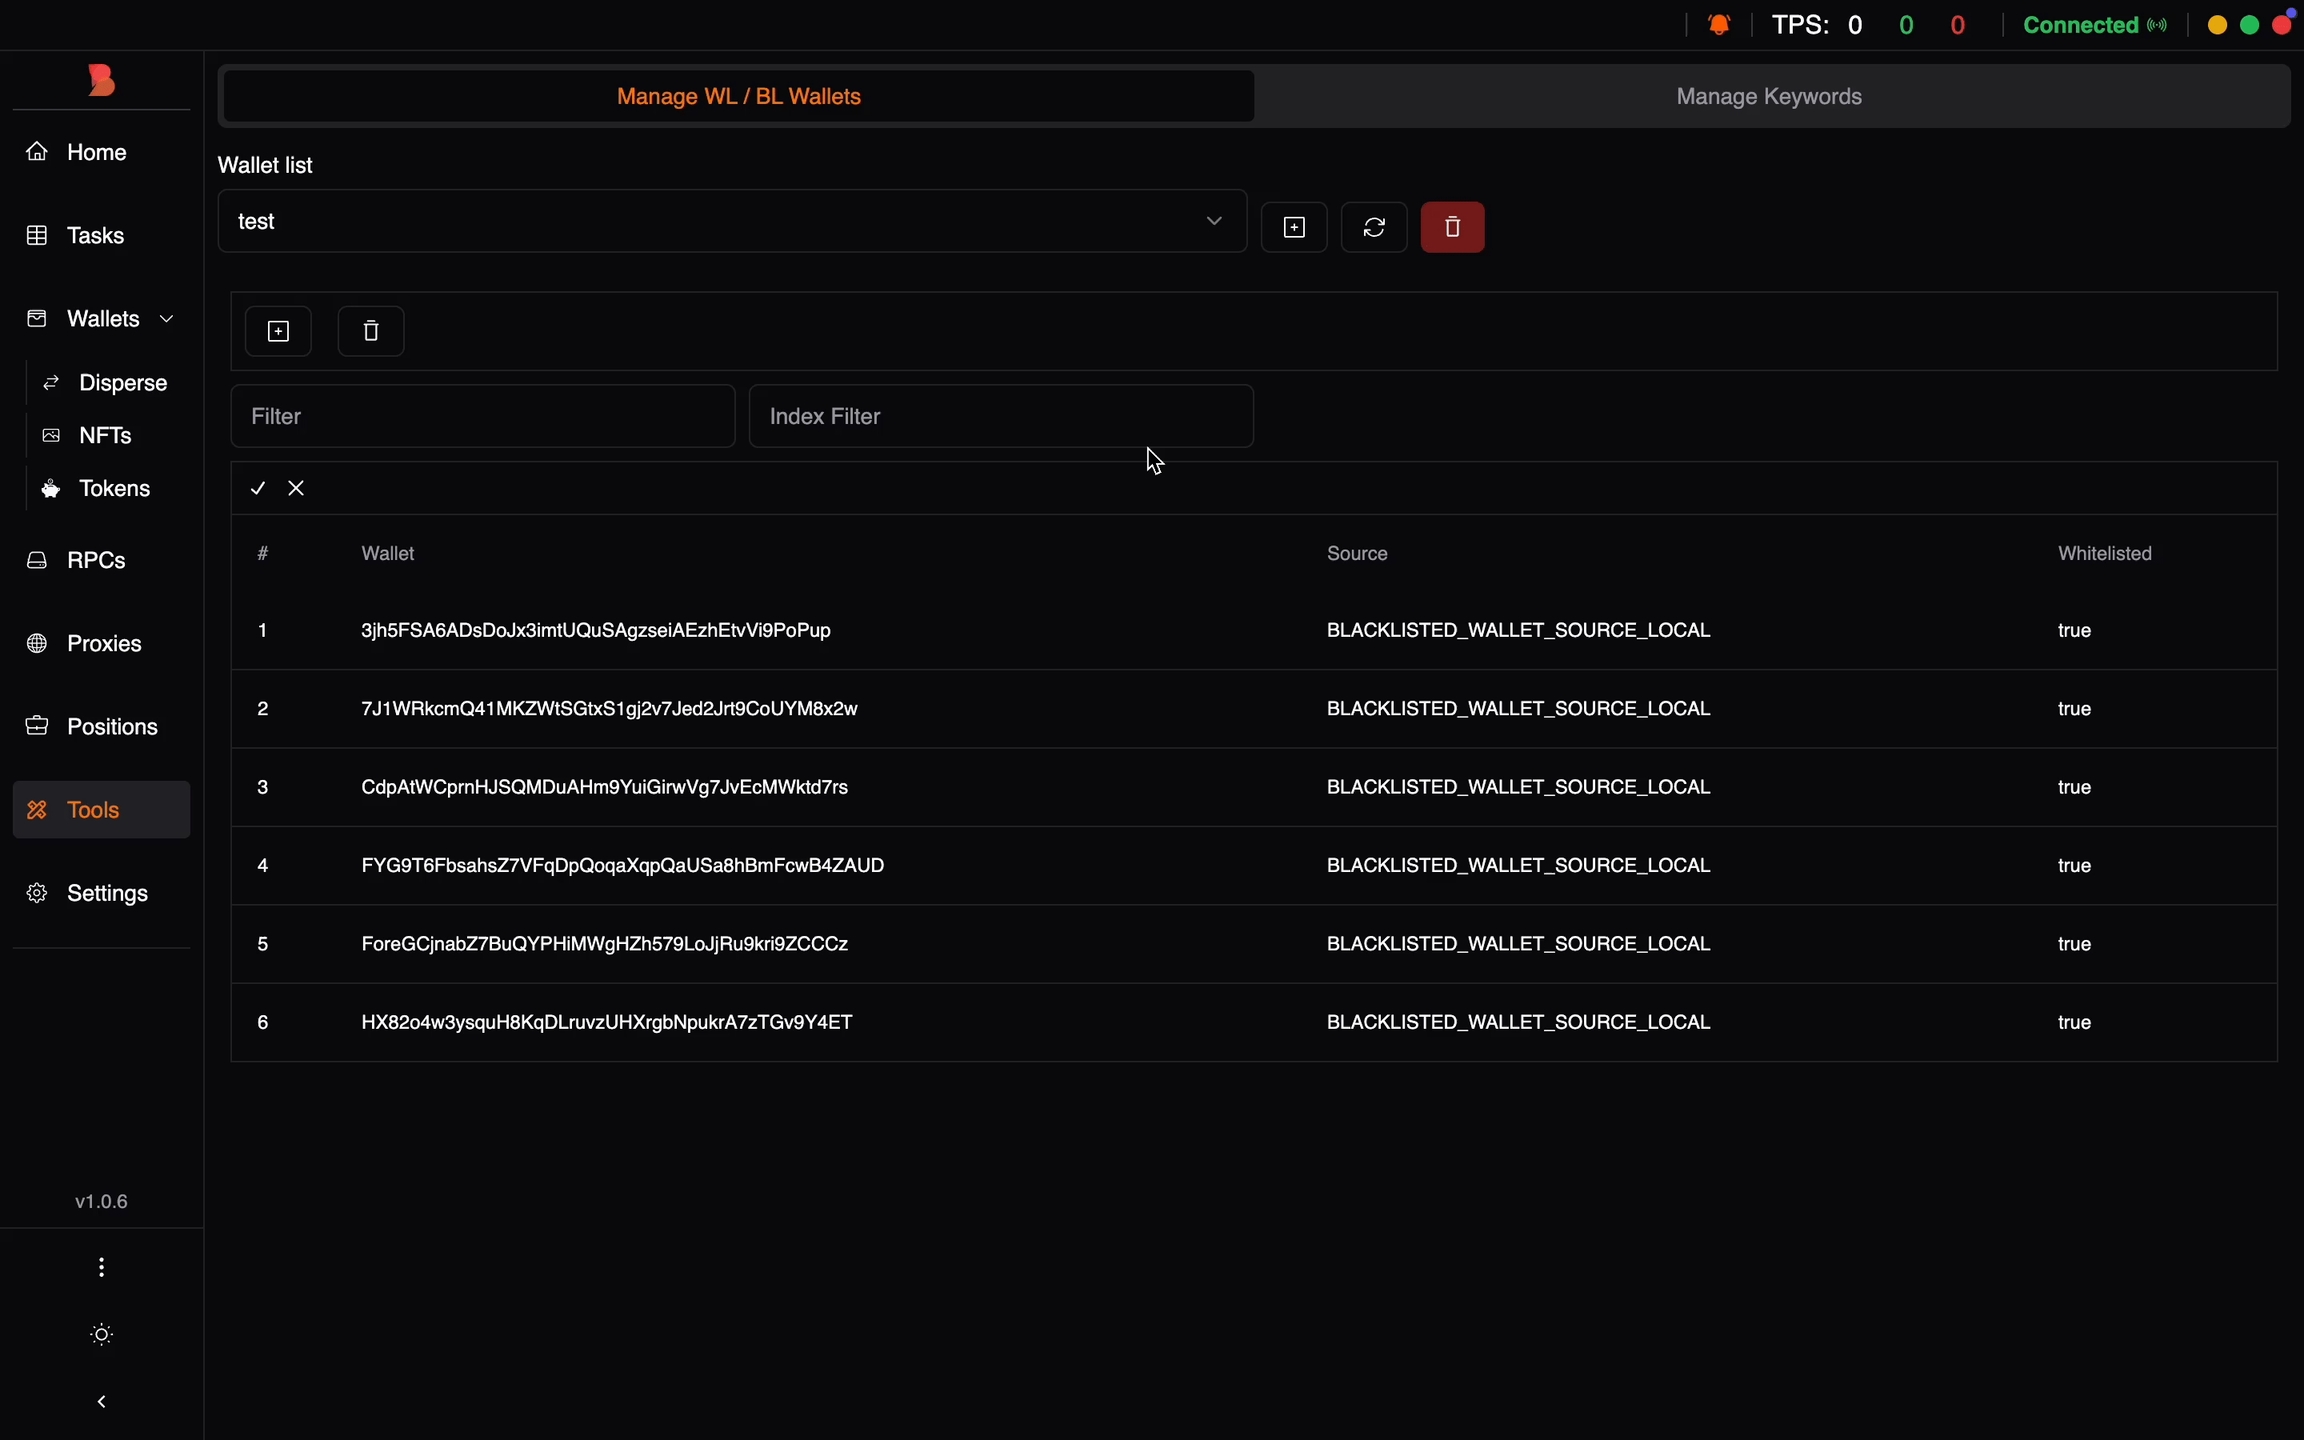Click the Index Filter input field

click(1001, 416)
